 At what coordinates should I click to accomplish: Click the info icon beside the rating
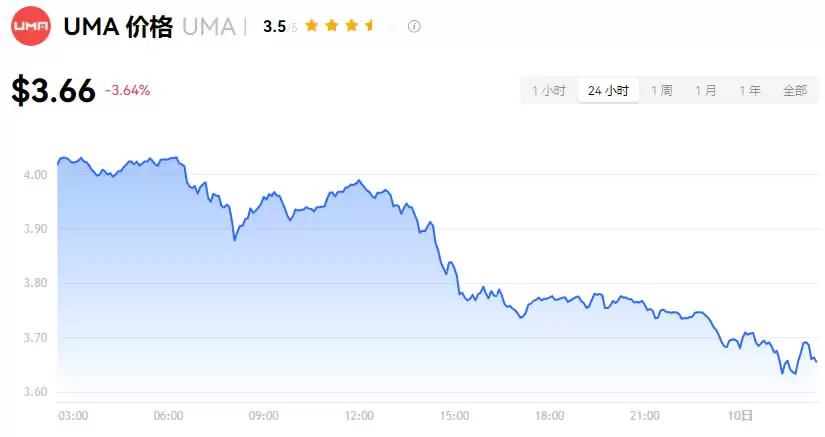[x=414, y=26]
